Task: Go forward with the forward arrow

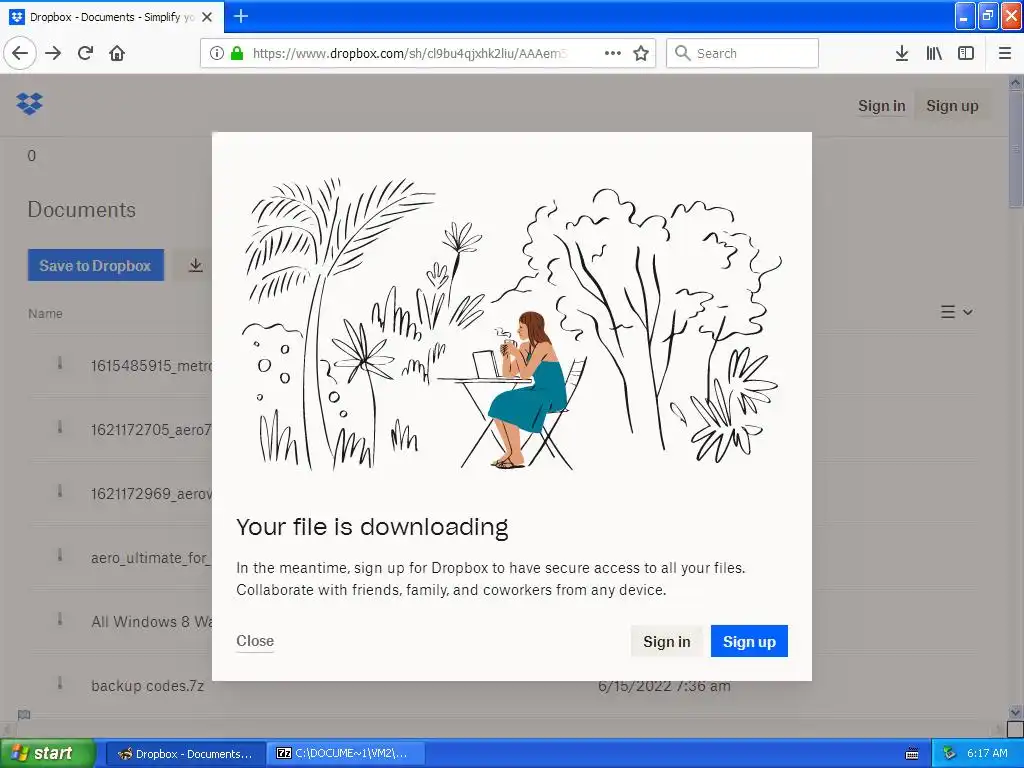Action: click(x=53, y=53)
